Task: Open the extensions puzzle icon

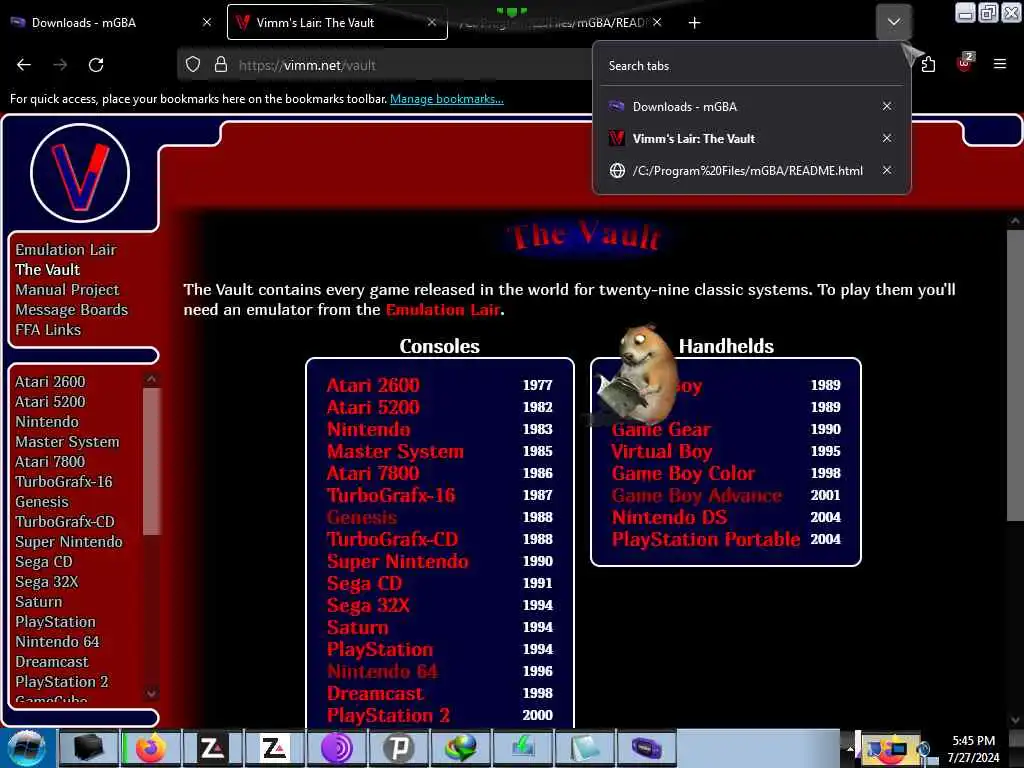Action: pyautogui.click(x=928, y=64)
